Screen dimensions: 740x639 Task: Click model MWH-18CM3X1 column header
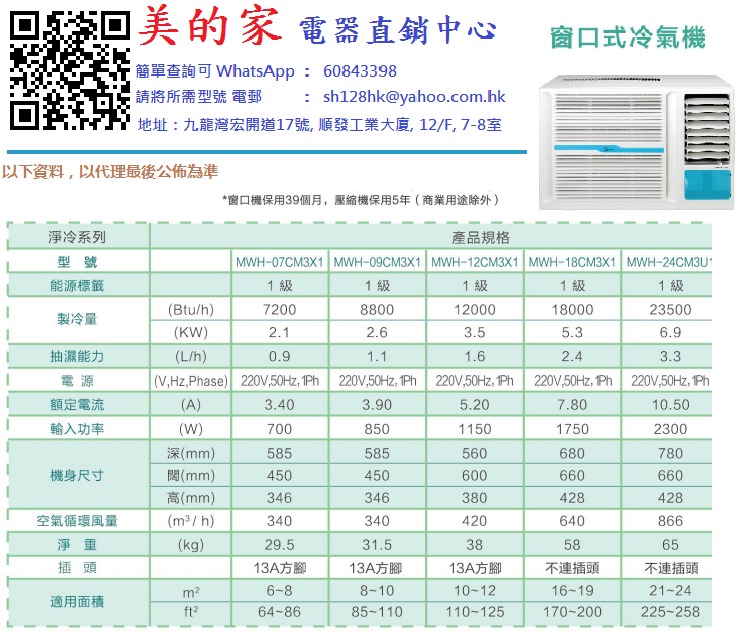click(572, 262)
